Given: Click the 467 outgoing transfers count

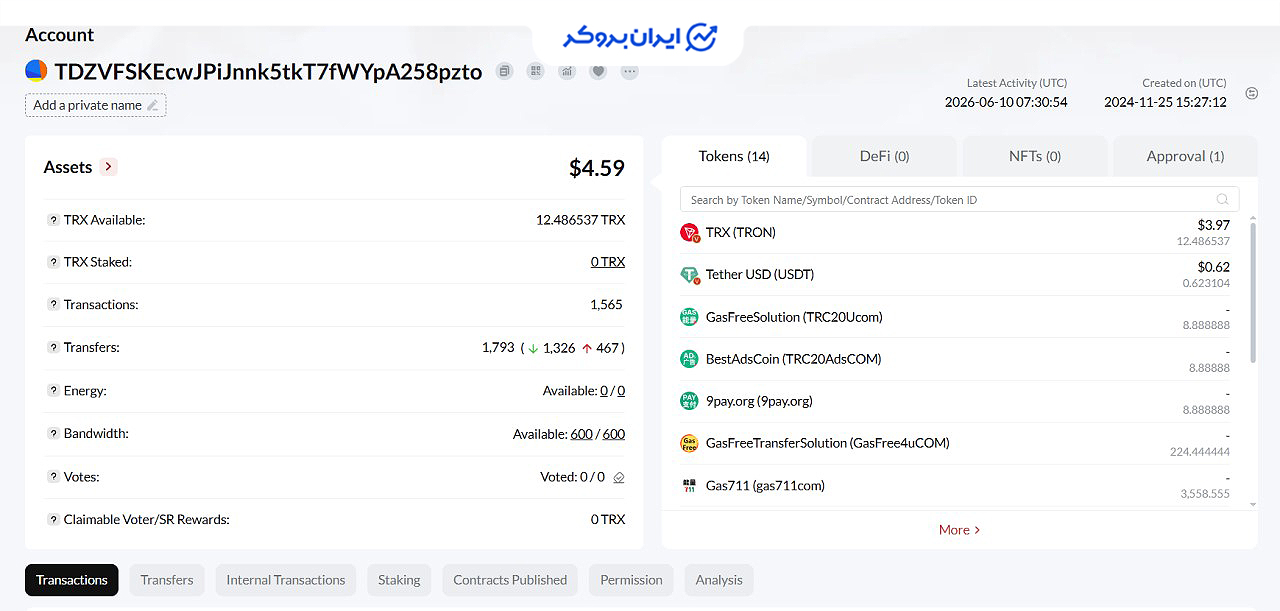Looking at the screenshot, I should click(608, 348).
